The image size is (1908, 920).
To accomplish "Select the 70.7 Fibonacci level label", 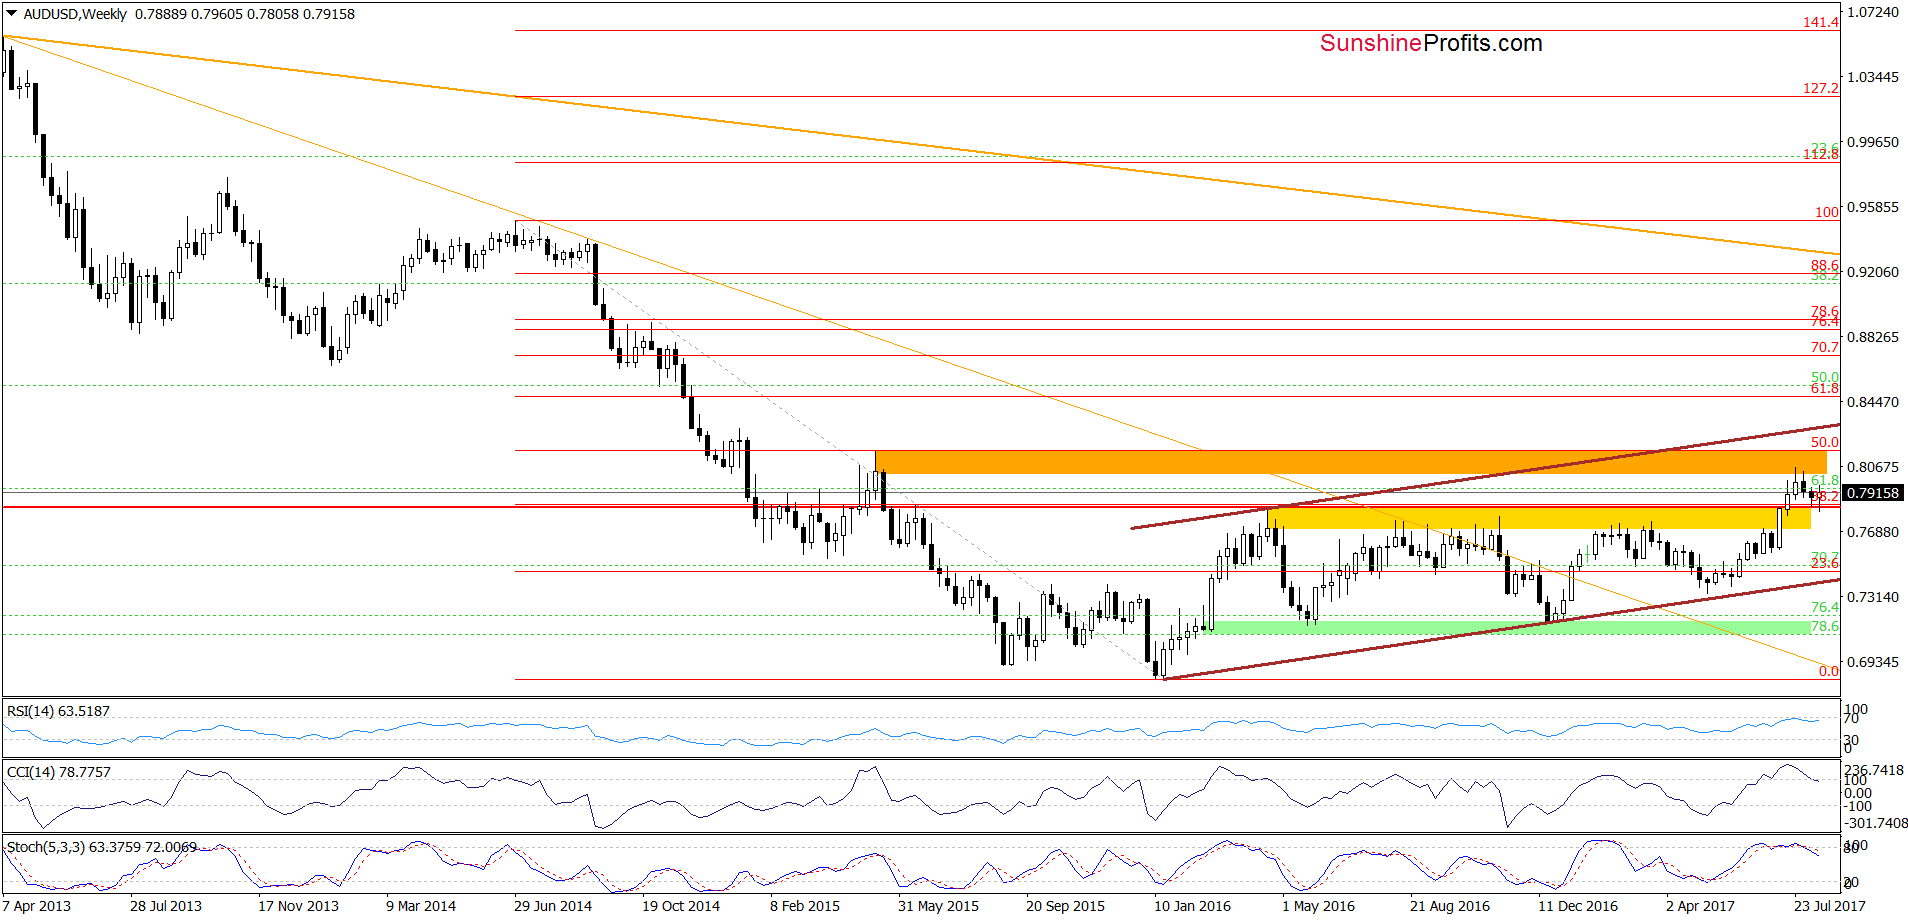I will (x=1825, y=347).
